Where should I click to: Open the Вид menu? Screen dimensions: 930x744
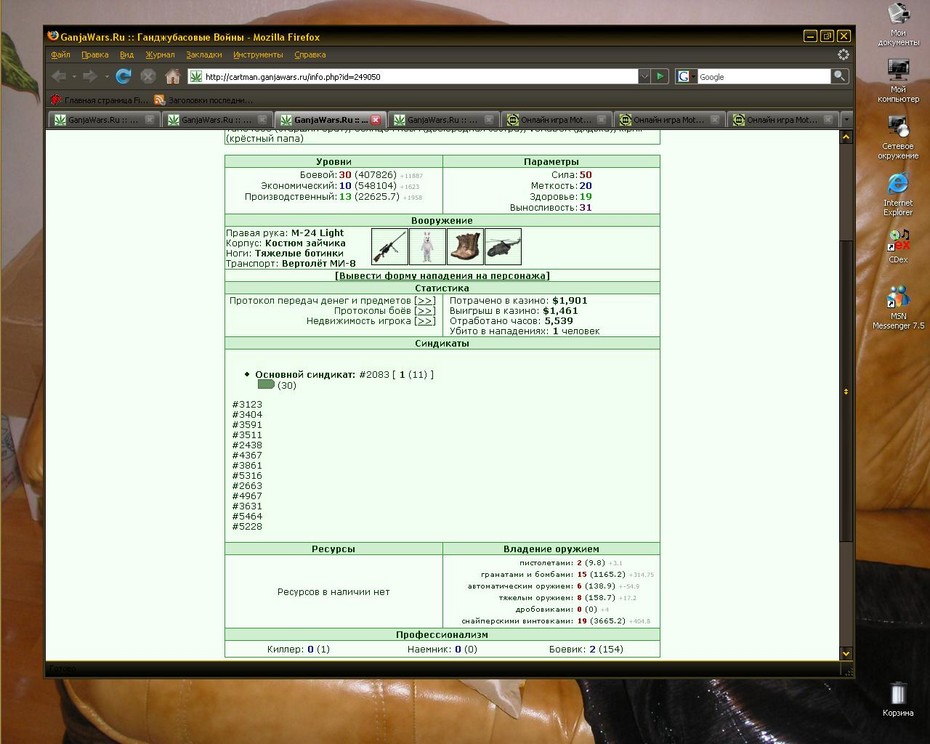pyautogui.click(x=127, y=55)
